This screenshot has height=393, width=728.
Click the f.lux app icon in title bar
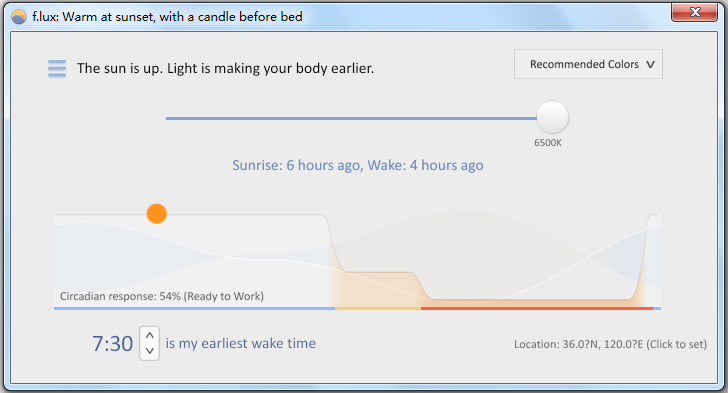(x=19, y=17)
